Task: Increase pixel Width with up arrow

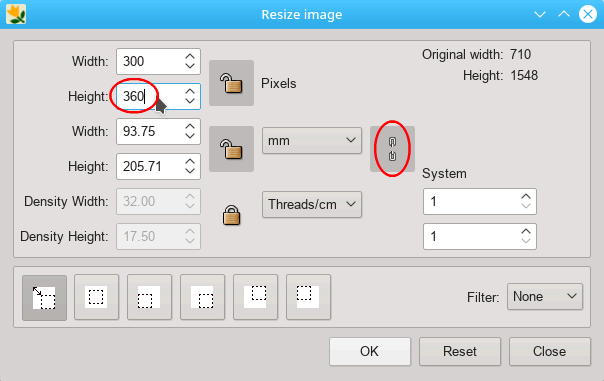Action: click(190, 57)
